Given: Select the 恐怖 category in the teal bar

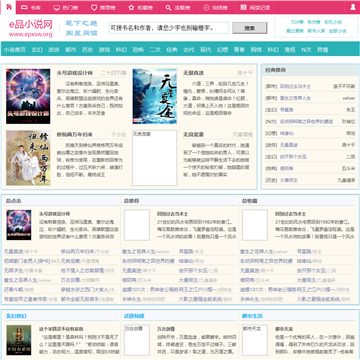Looking at the screenshot, I should 138,50.
